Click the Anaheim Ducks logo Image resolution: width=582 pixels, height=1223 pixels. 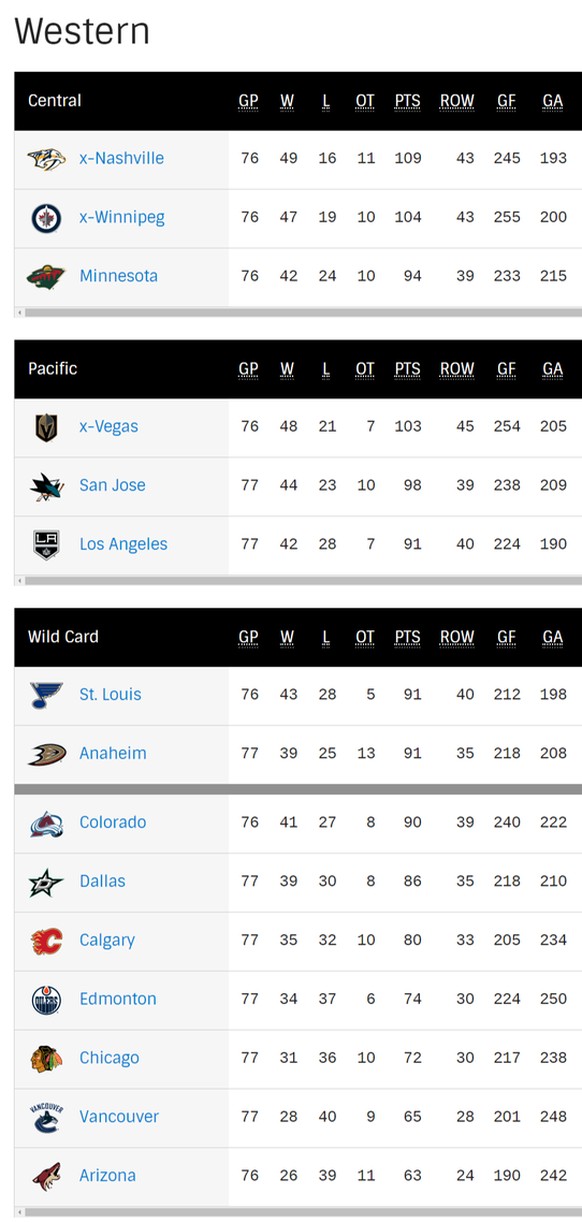(46, 754)
